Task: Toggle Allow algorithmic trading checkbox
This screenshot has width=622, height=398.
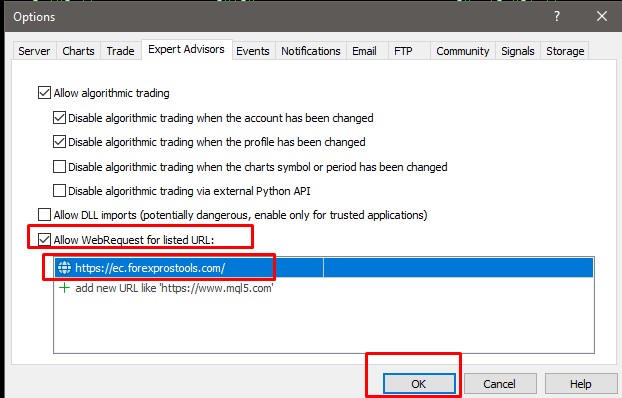Action: tap(44, 93)
